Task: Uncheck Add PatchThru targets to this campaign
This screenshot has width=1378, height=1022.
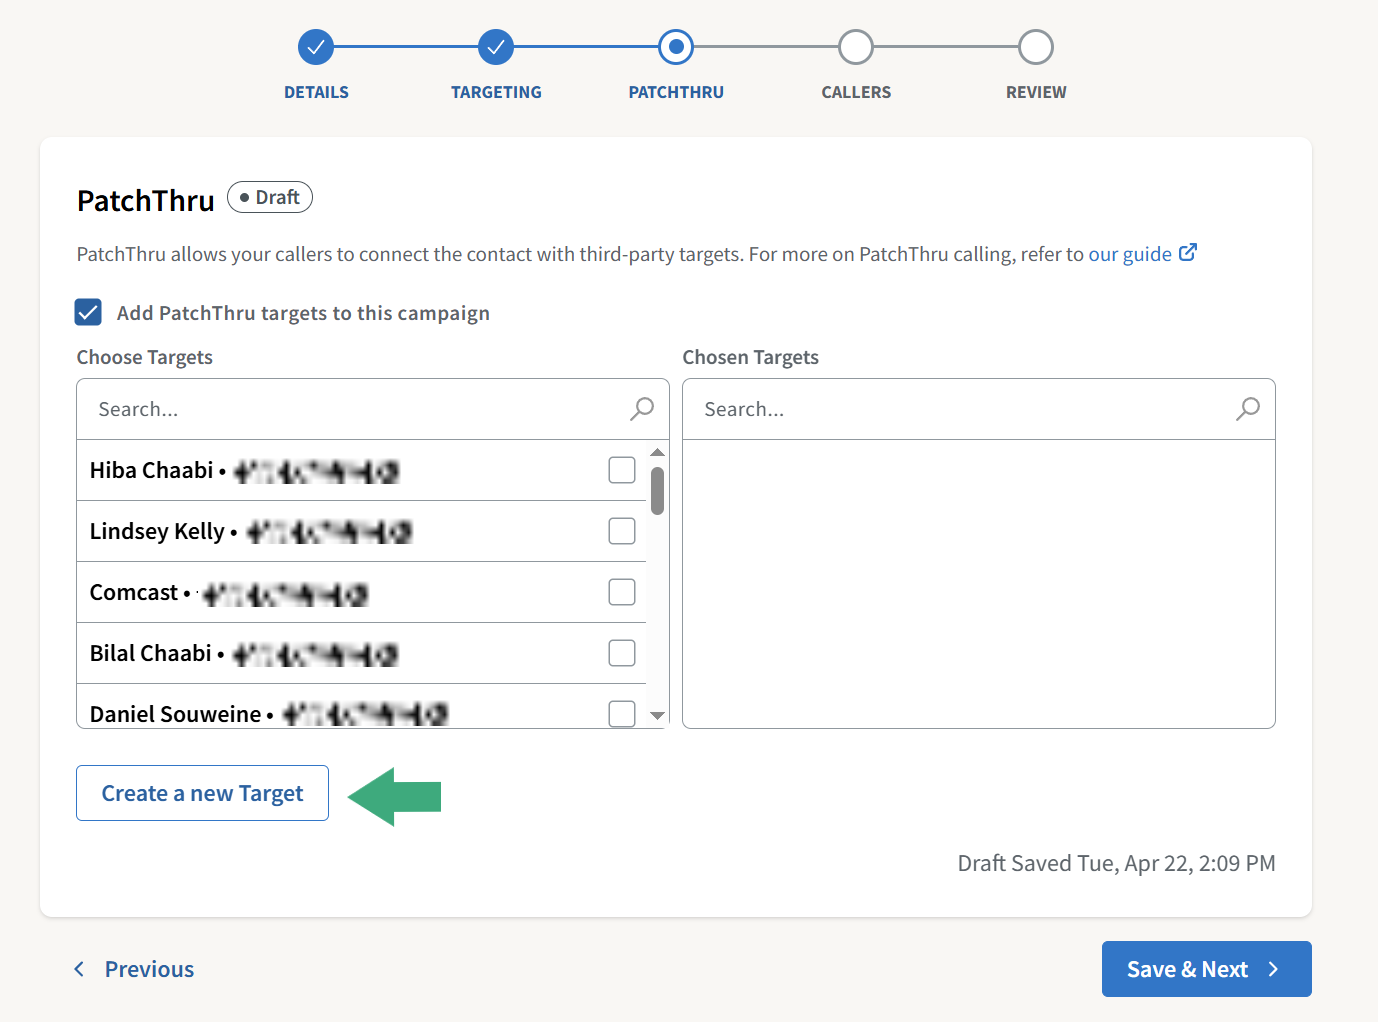Action: click(88, 312)
